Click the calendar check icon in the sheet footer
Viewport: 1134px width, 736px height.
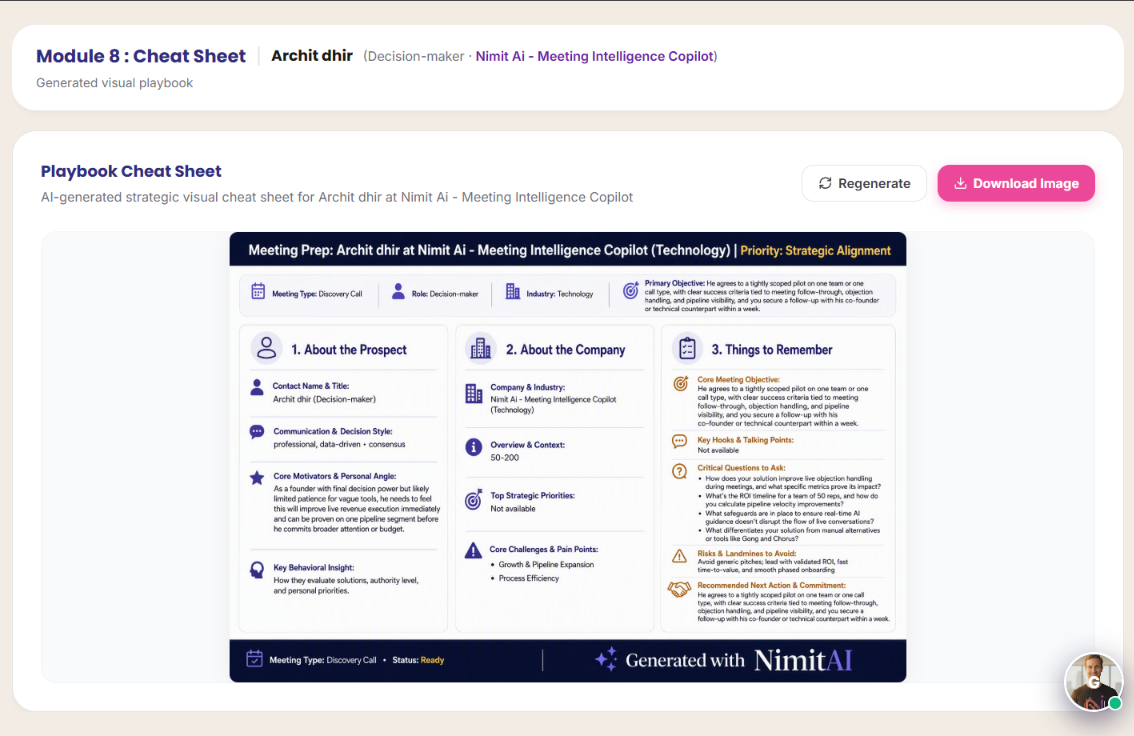click(255, 659)
